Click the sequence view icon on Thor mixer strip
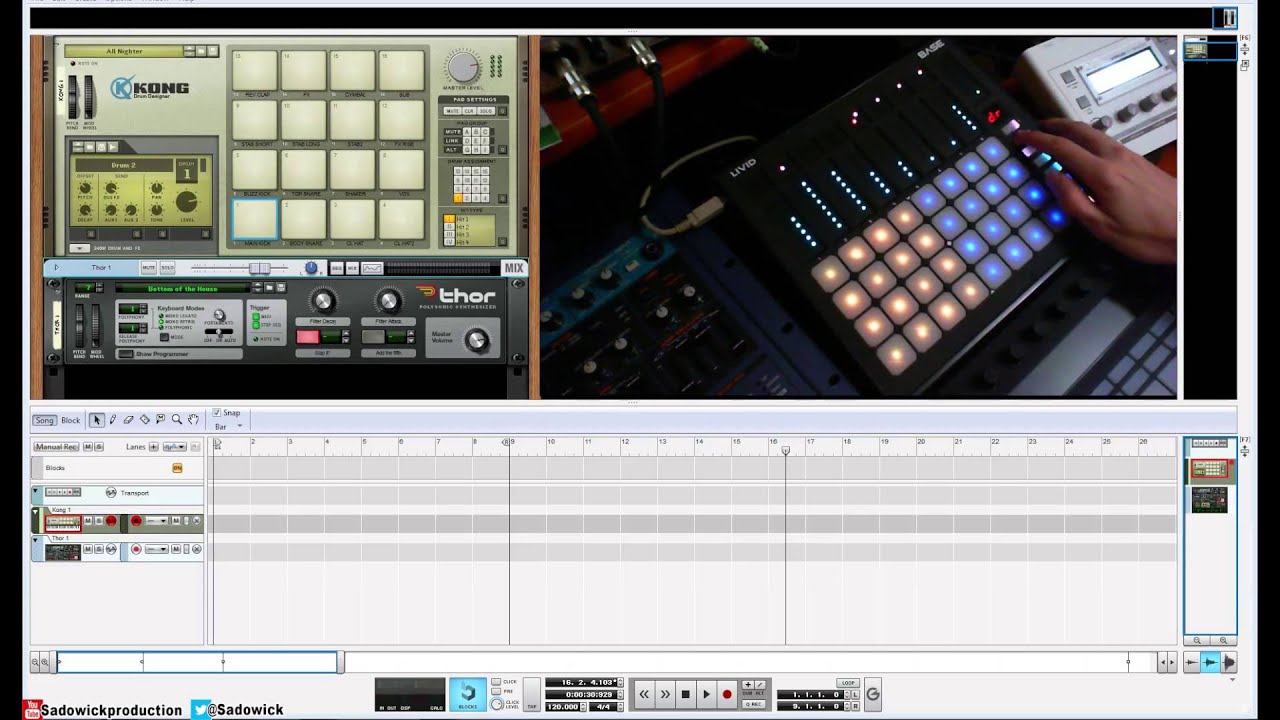This screenshot has height=720, width=1280. [x=372, y=268]
